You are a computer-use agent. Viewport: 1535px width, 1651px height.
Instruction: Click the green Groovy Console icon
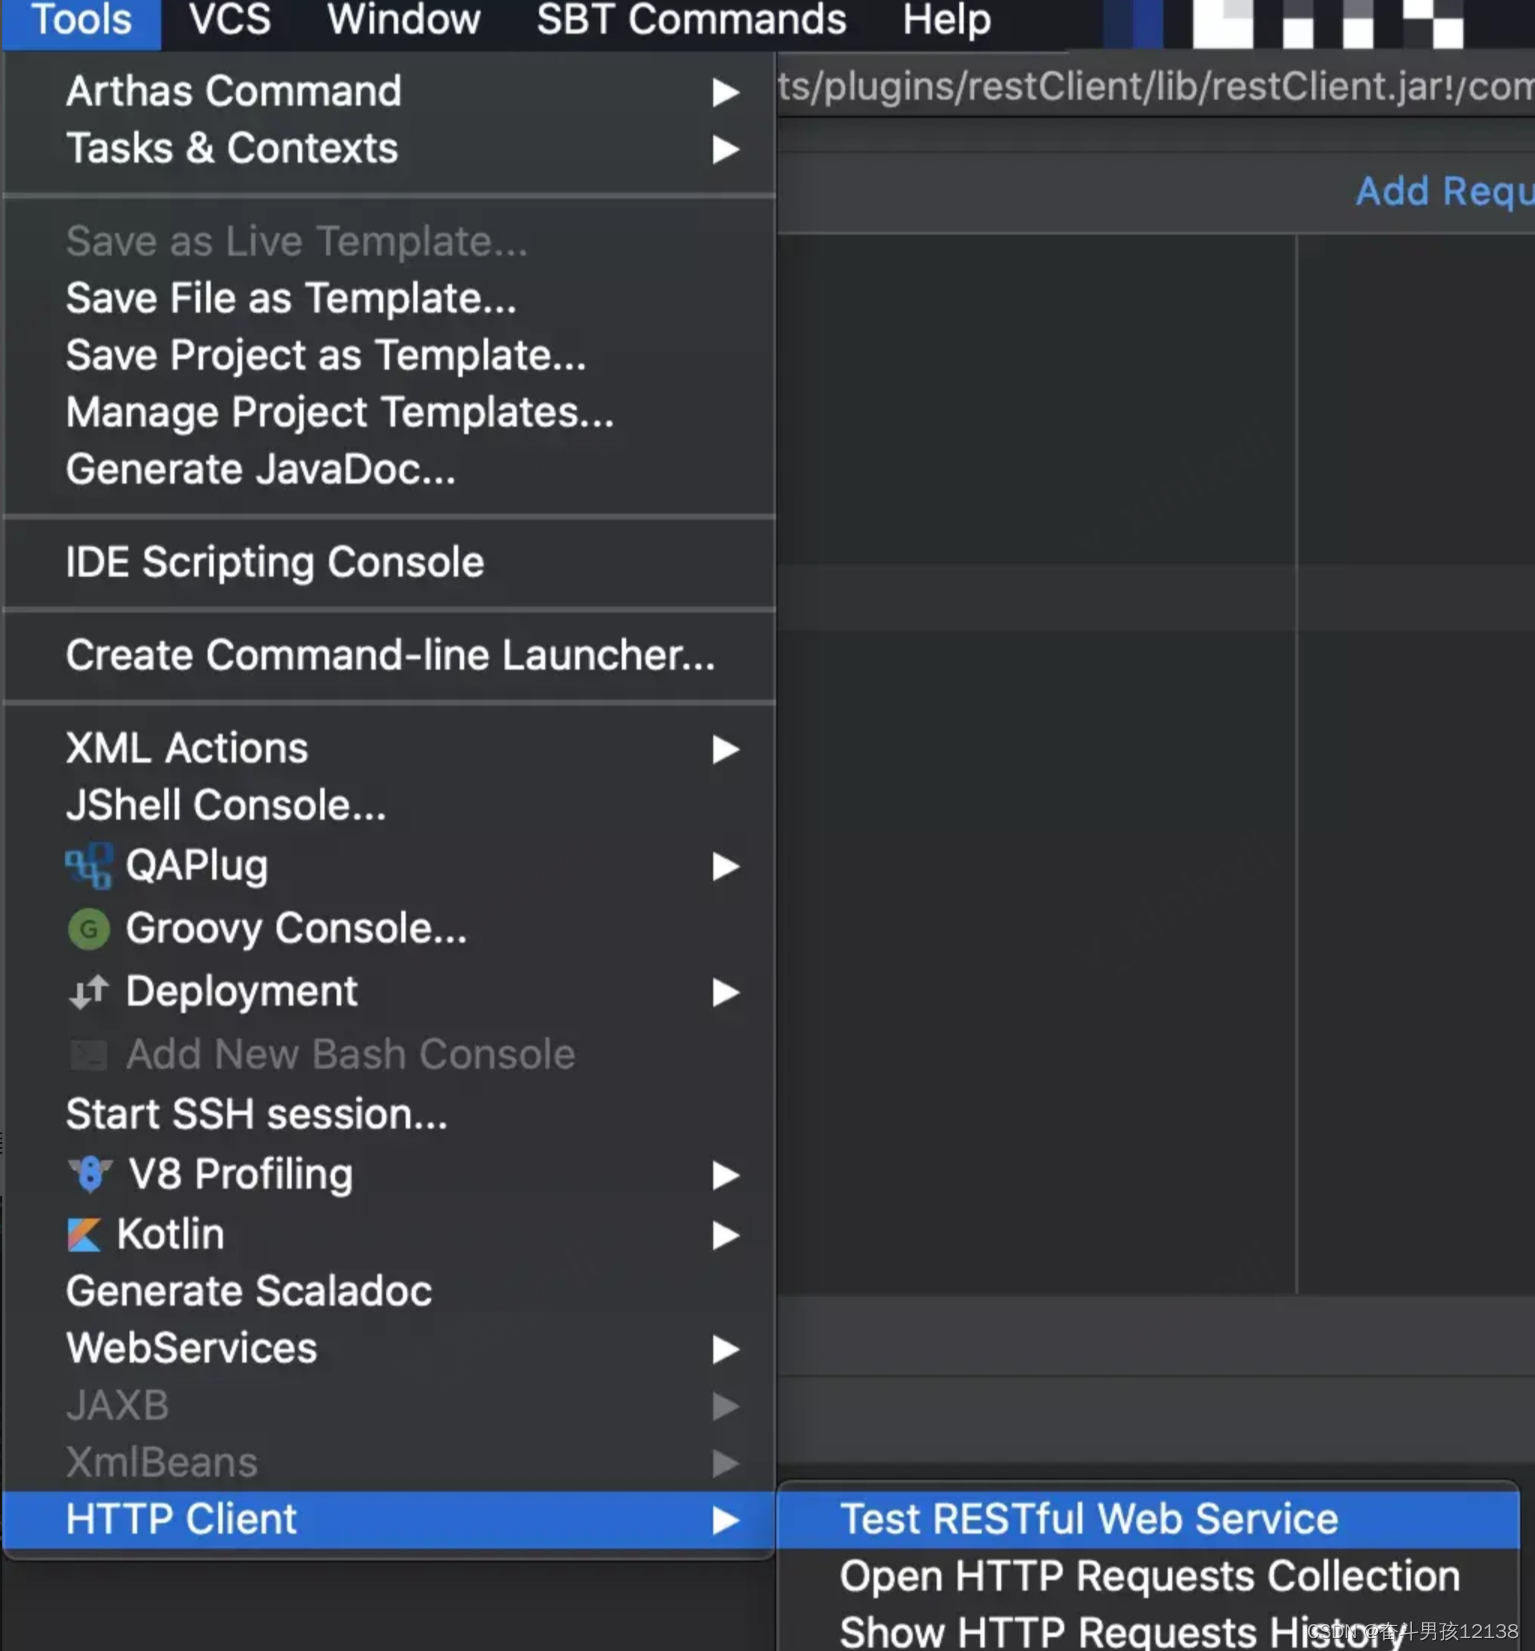coord(88,929)
